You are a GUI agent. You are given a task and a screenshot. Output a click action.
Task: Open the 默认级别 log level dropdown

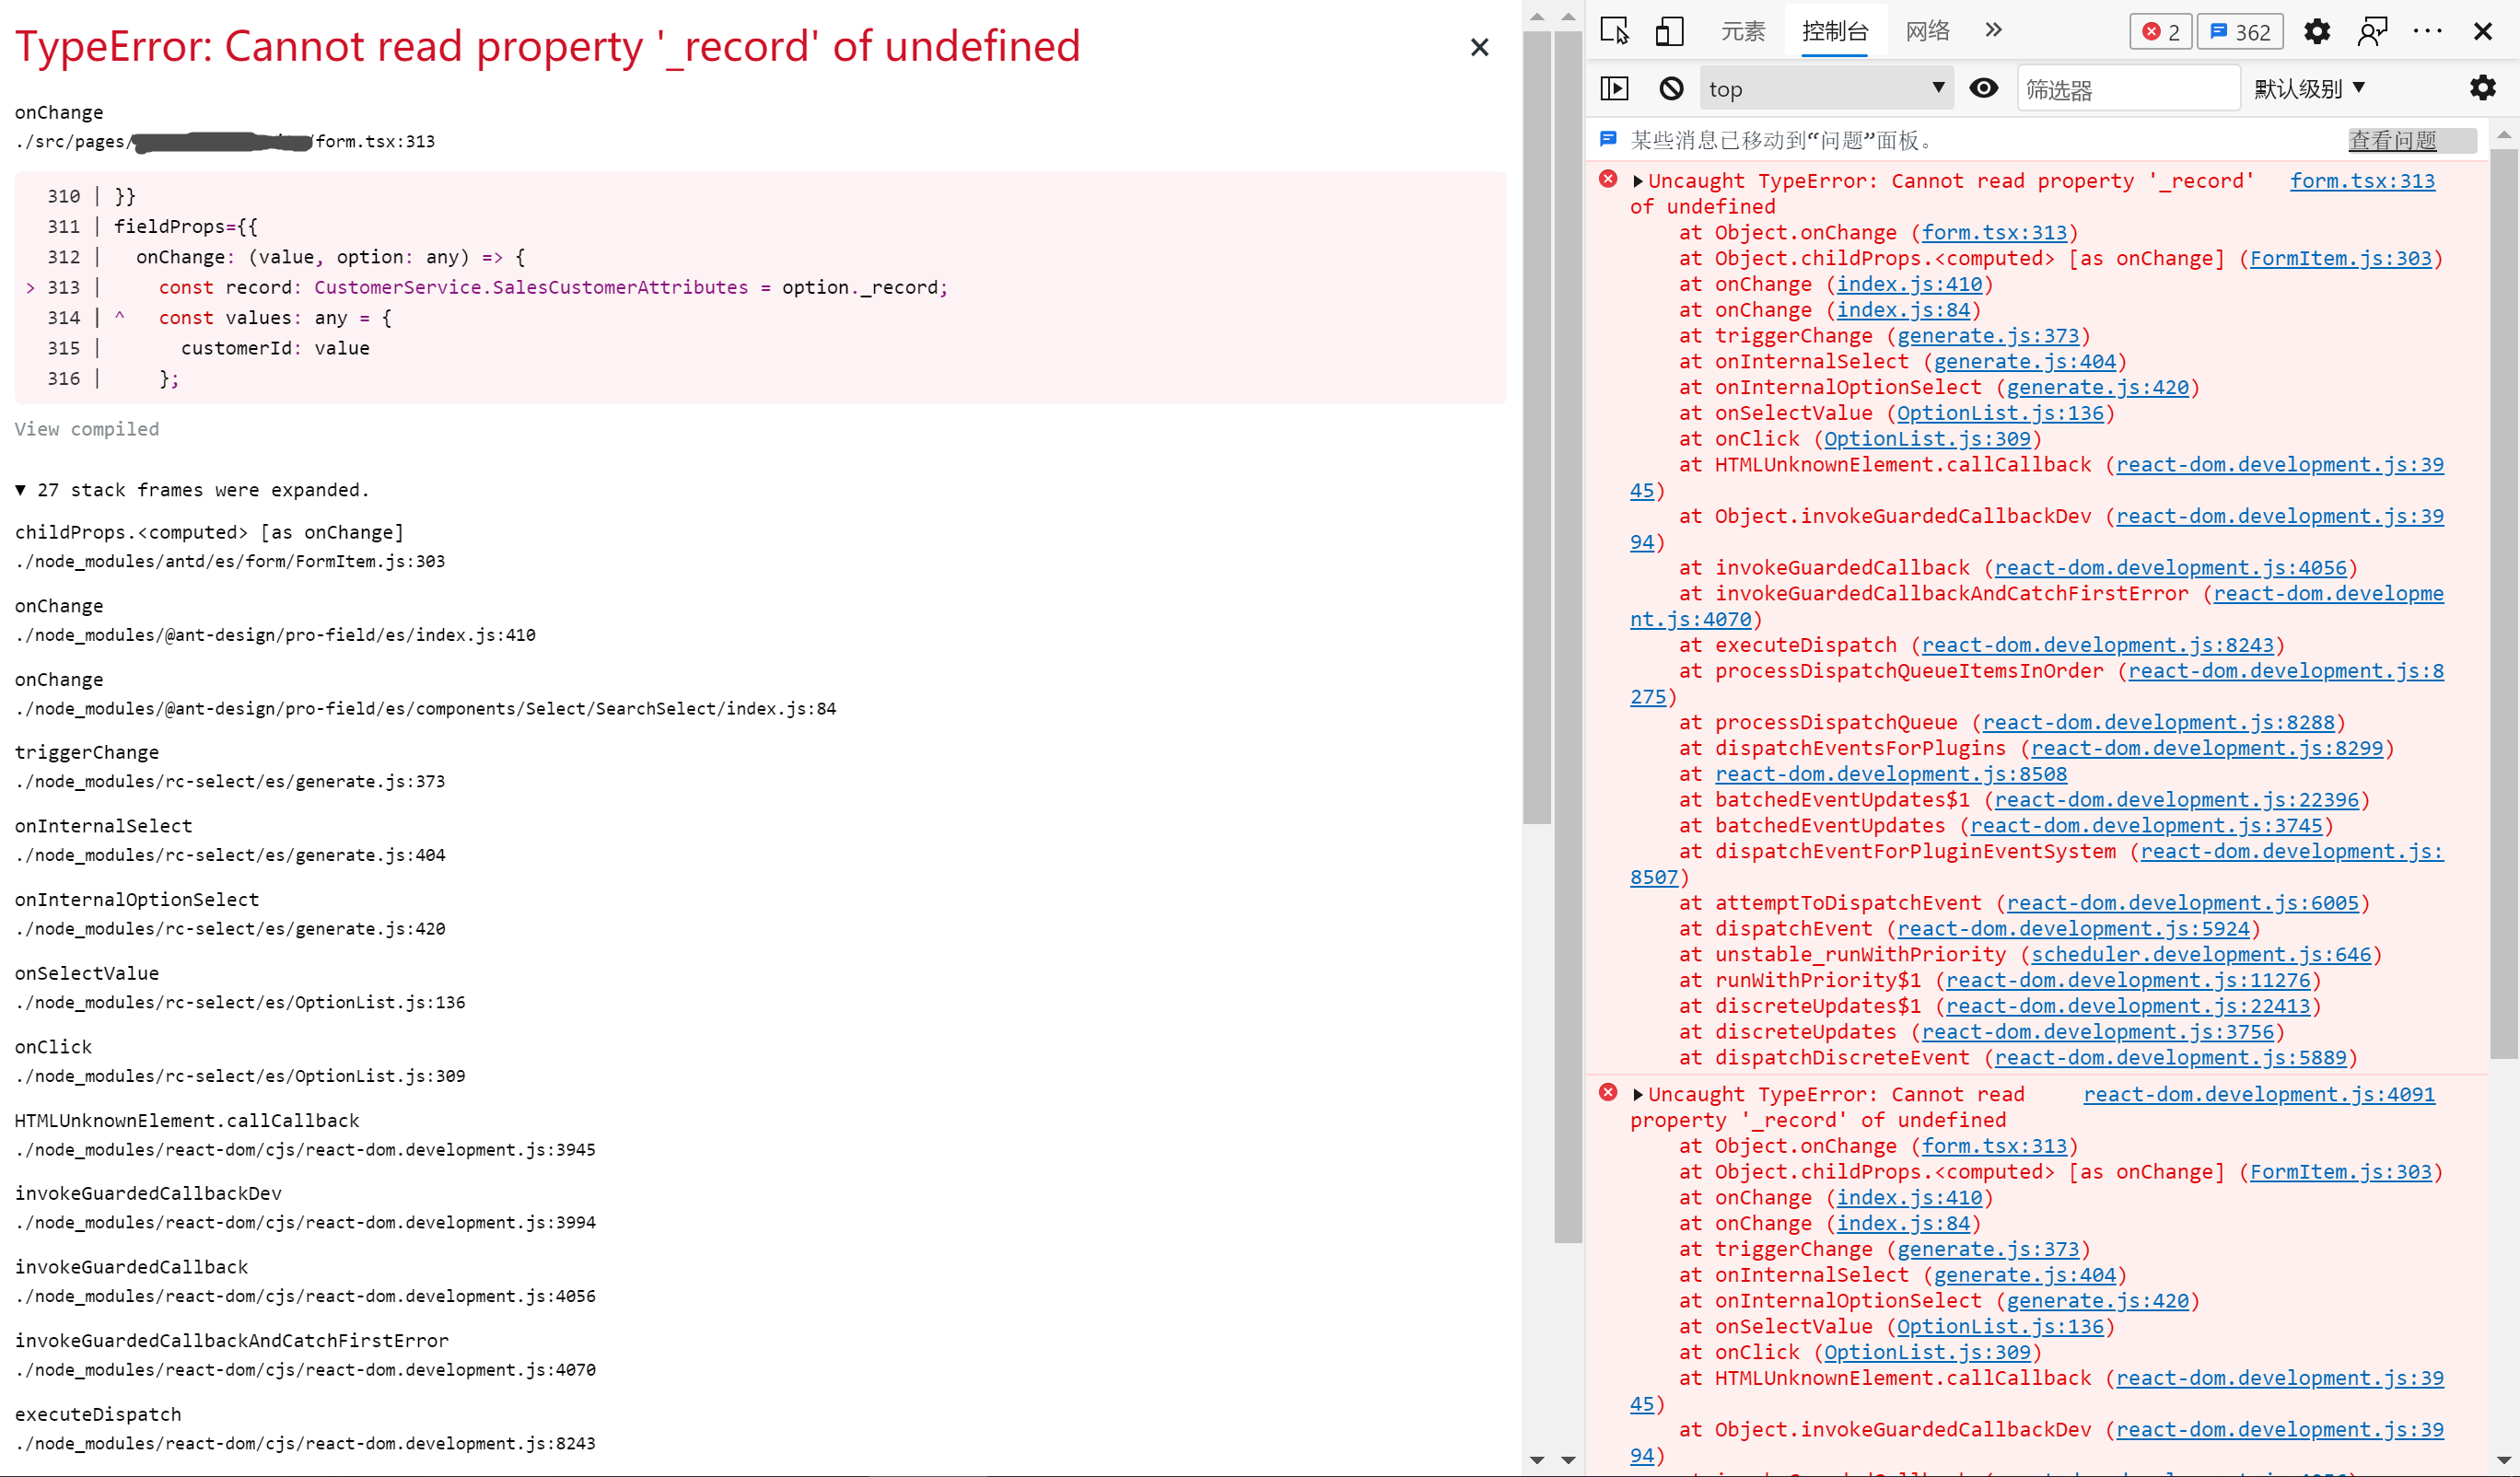(2310, 88)
